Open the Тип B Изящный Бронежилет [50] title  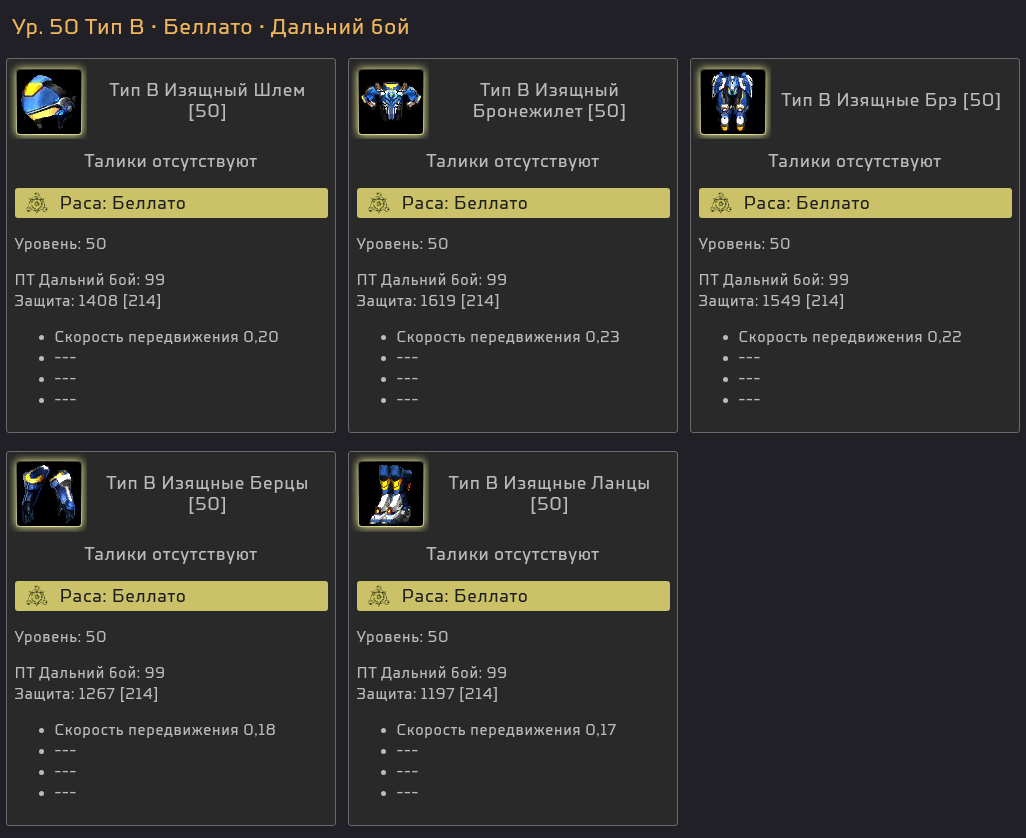[549, 101]
